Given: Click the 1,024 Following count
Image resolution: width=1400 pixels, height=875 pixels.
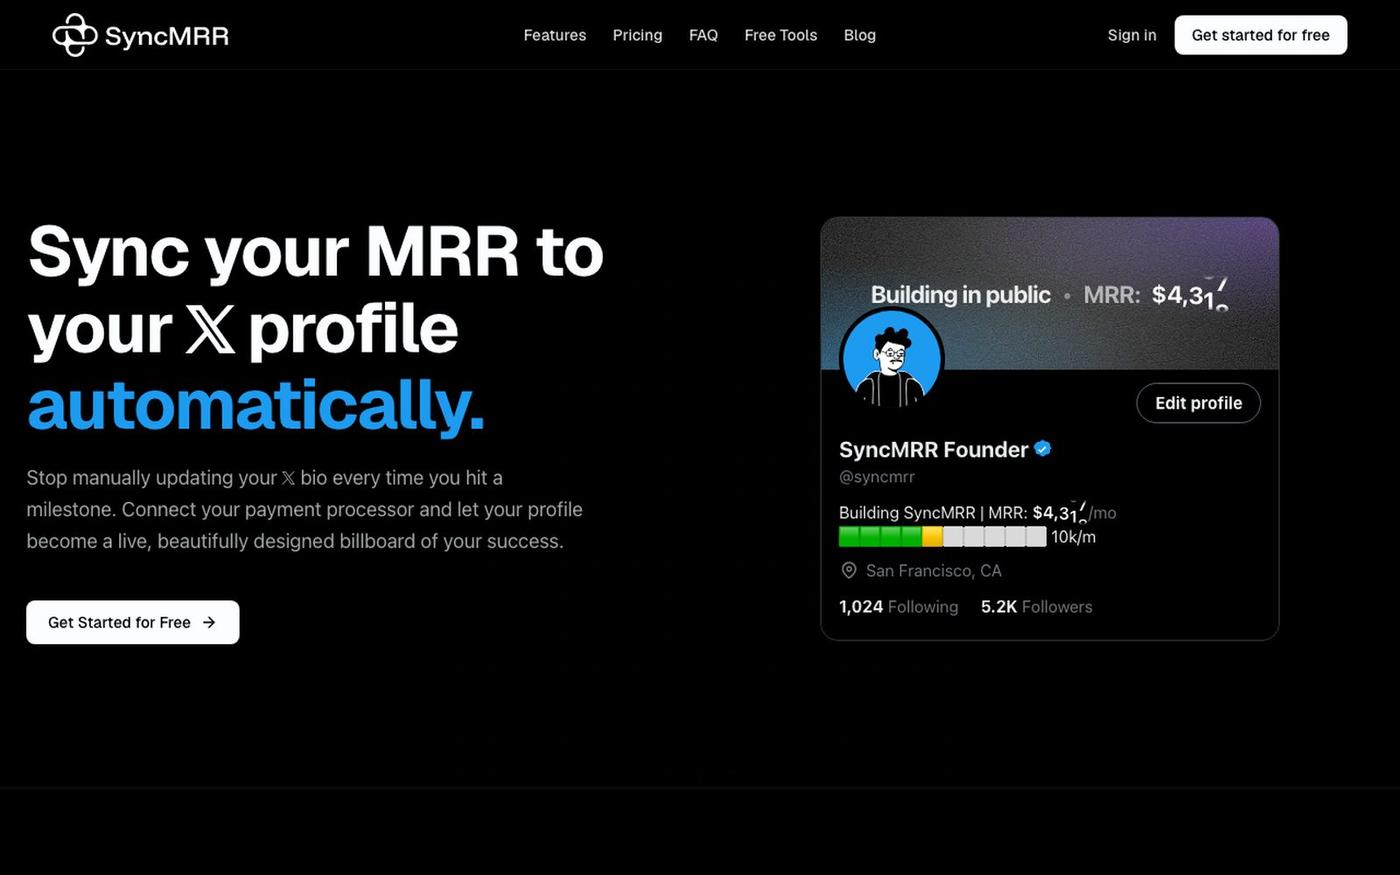Looking at the screenshot, I should (898, 606).
